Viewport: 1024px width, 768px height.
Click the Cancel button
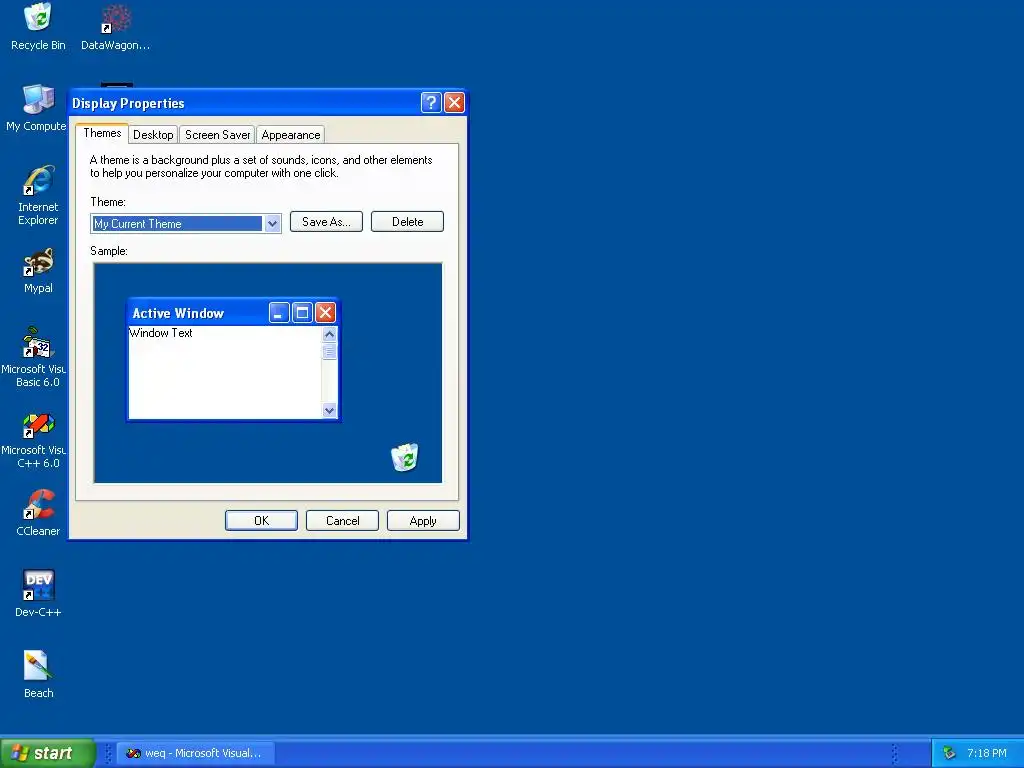(342, 520)
